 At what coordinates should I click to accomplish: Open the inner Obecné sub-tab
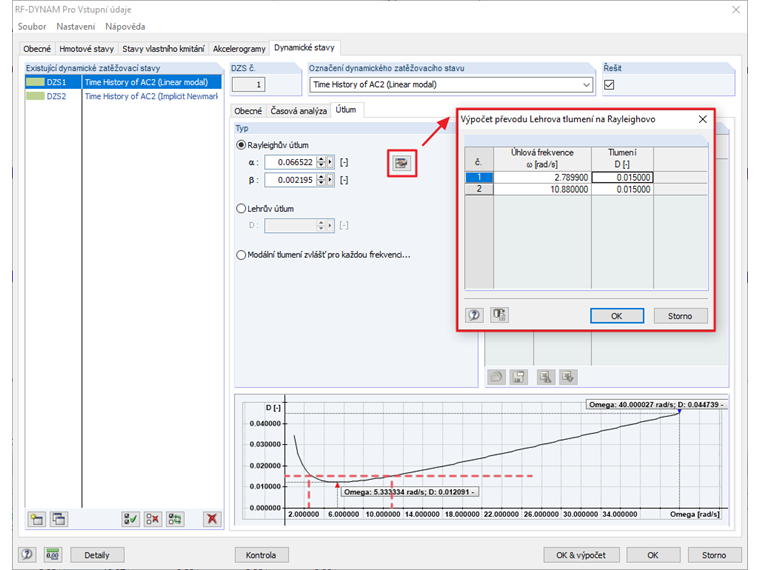pyautogui.click(x=248, y=111)
